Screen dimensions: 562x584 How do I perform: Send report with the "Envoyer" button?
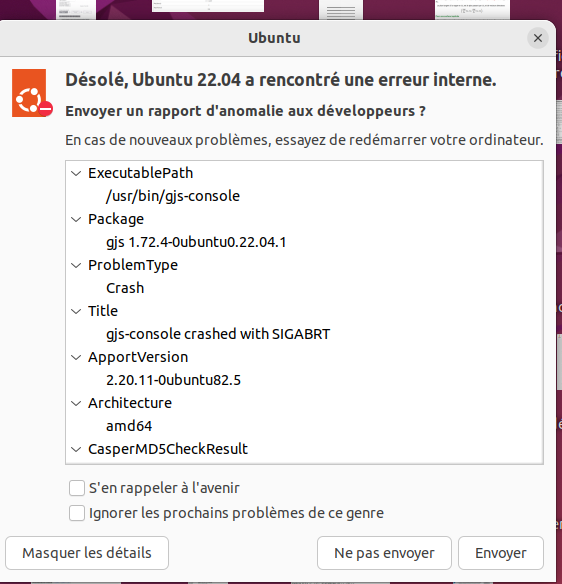coord(501,553)
